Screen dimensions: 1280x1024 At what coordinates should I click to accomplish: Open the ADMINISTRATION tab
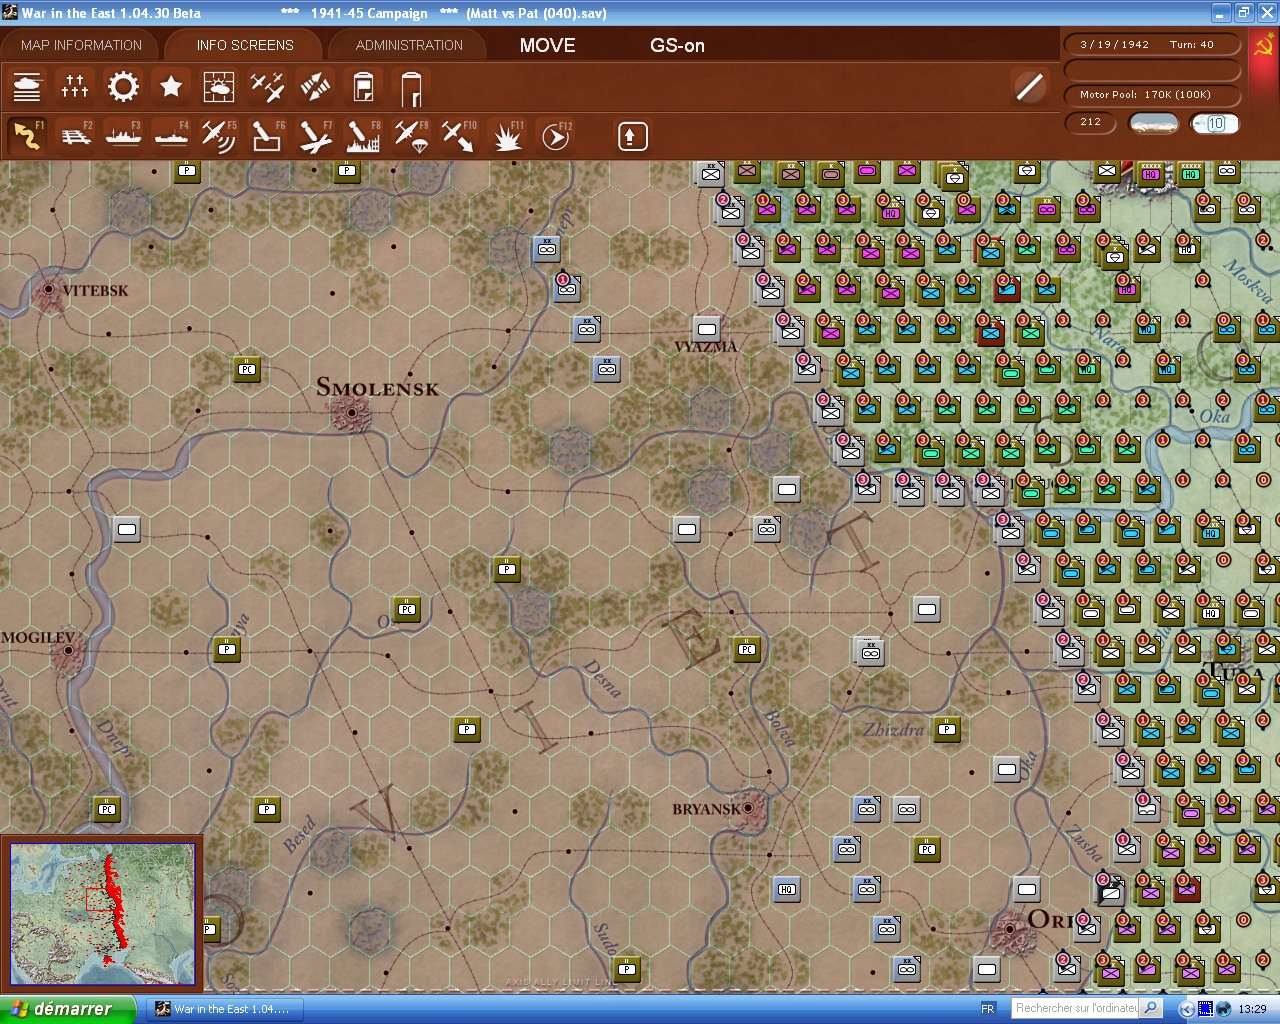tap(409, 45)
